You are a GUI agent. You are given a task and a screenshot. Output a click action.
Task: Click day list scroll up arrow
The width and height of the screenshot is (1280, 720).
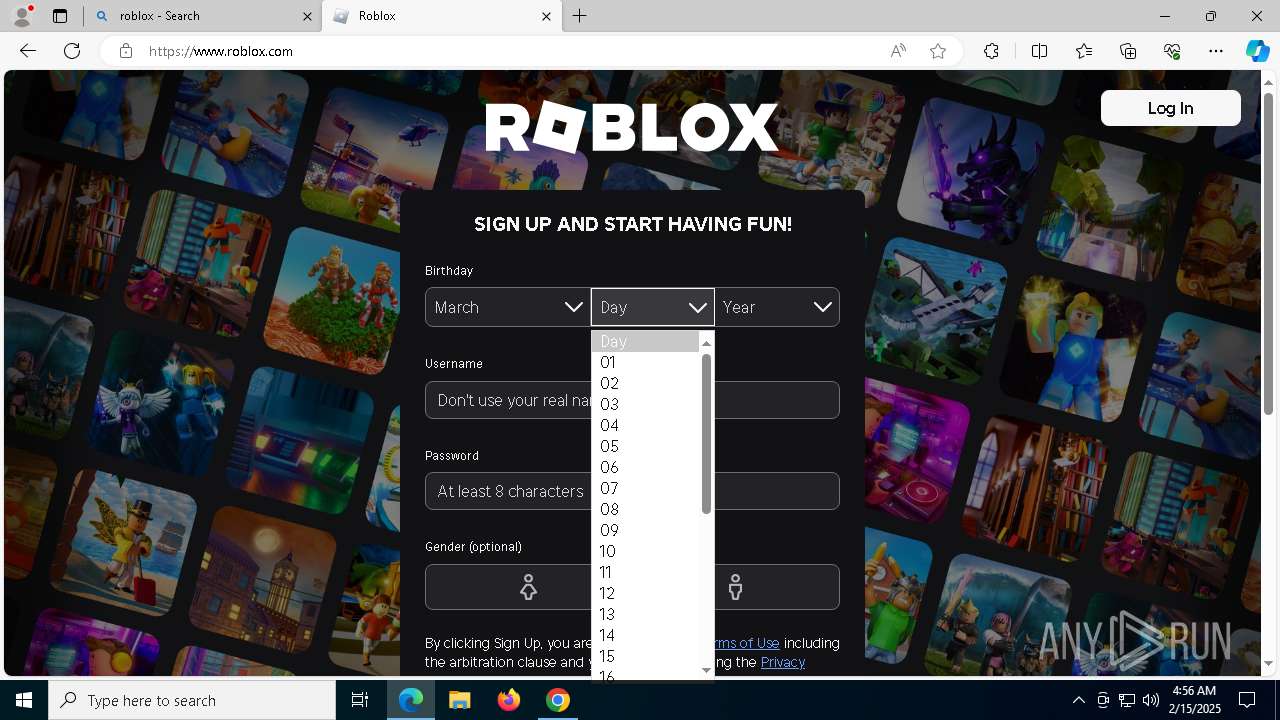pos(706,342)
